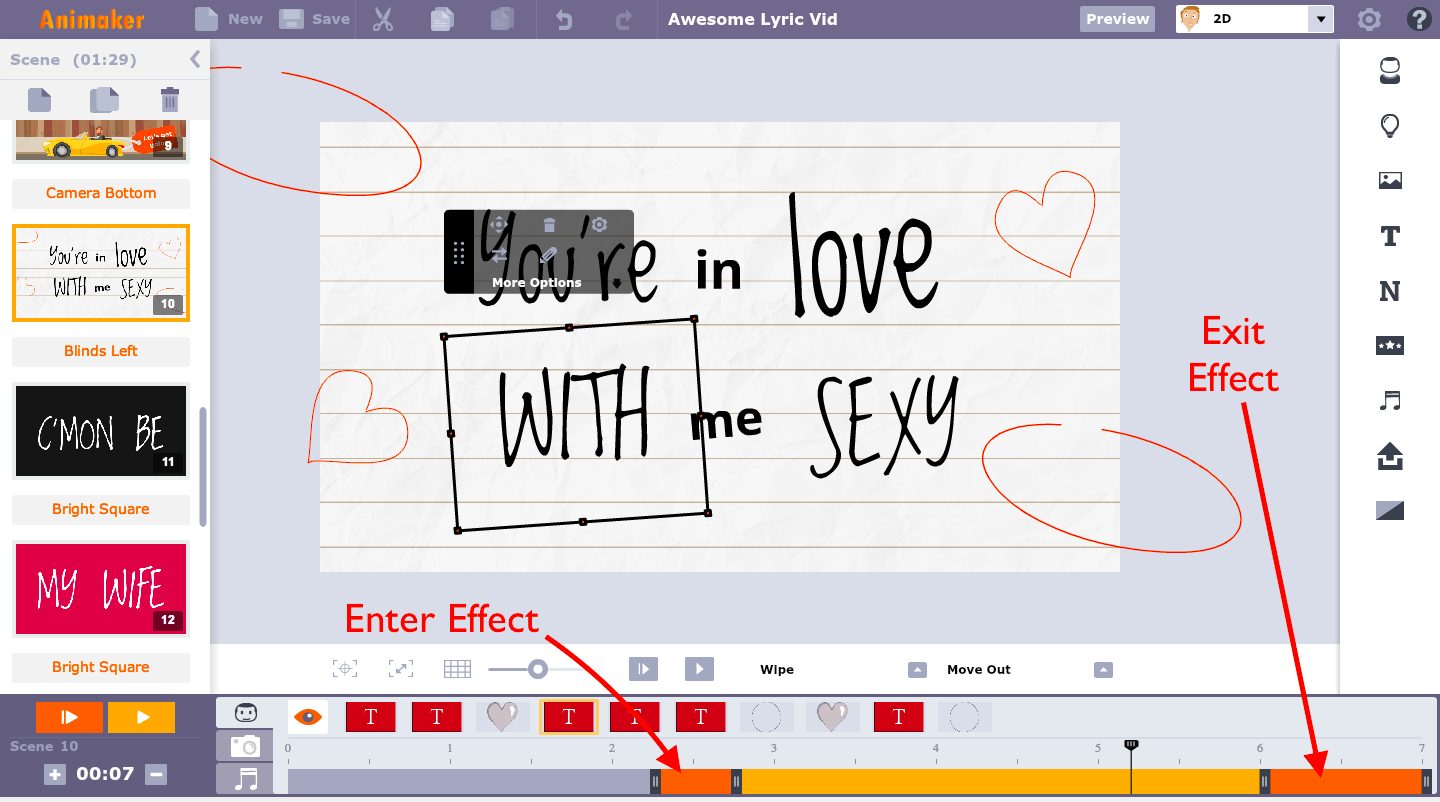The height and width of the screenshot is (802, 1440).
Task: Click the enter effect start handle
Action: coord(656,782)
